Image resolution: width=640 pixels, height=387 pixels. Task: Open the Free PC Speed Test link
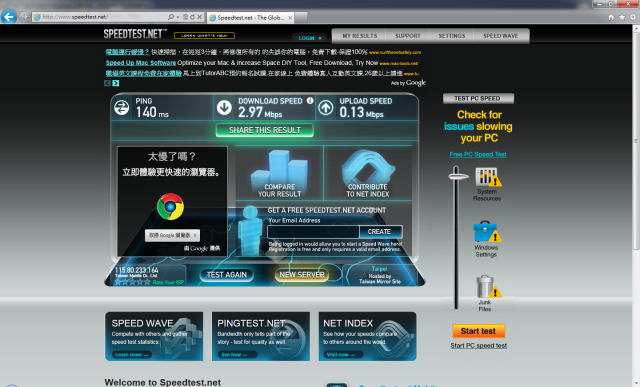coord(478,154)
